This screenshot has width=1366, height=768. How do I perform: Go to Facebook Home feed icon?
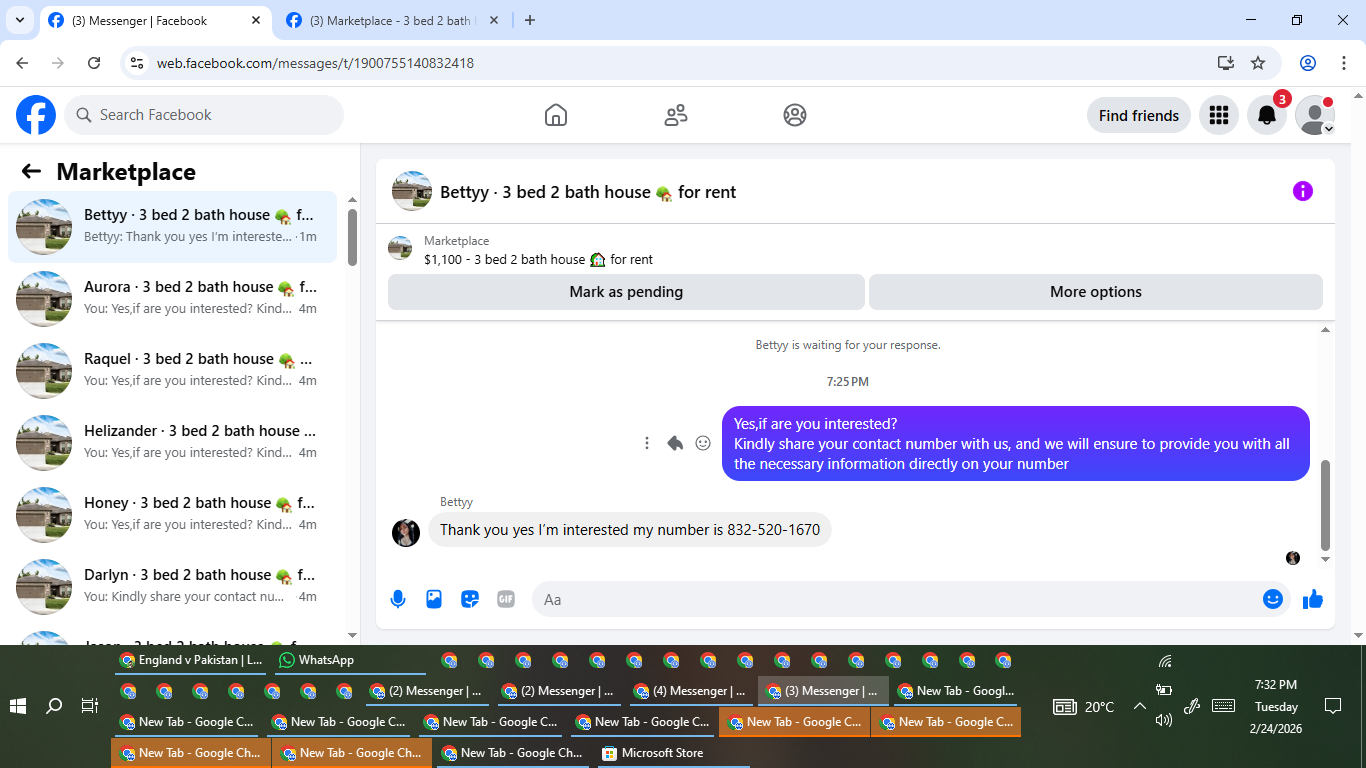click(556, 115)
